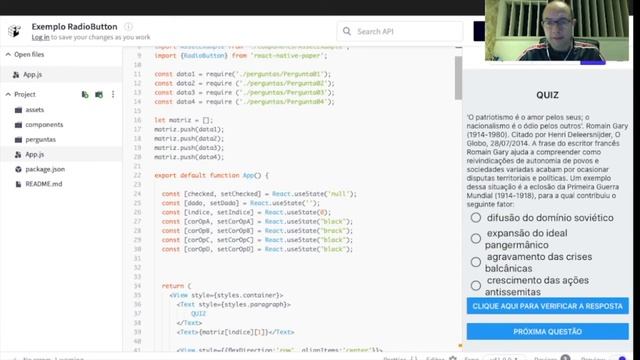Select 'agravamento das crises balcânicas' radio button
This screenshot has width=640, height=360.
click(x=476, y=262)
